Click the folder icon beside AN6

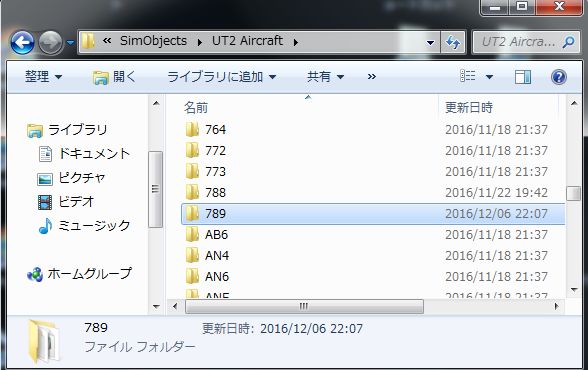192,276
